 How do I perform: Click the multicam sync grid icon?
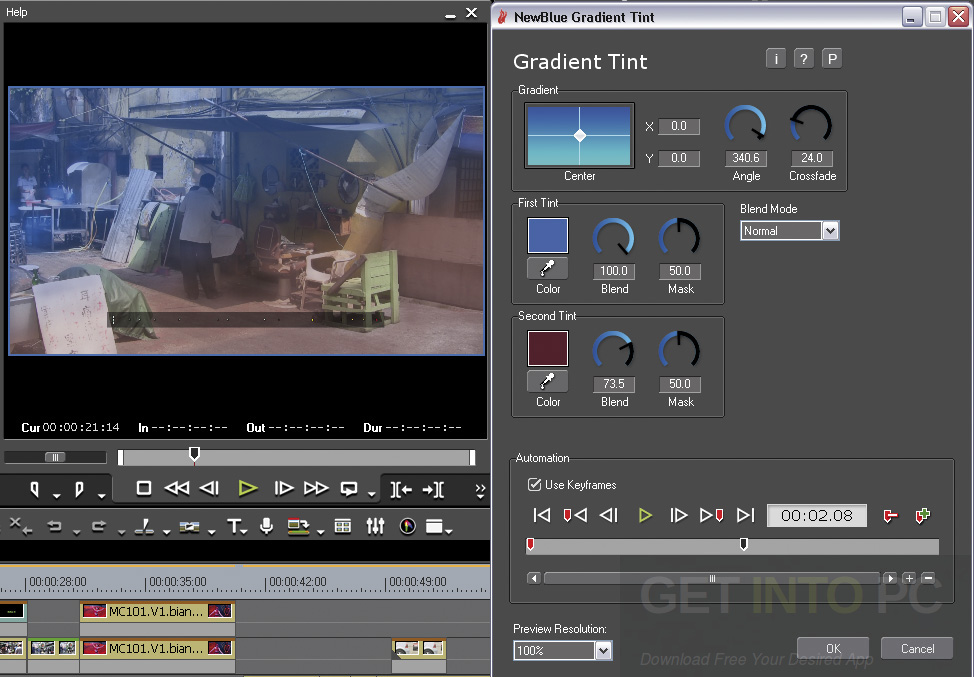tap(342, 527)
